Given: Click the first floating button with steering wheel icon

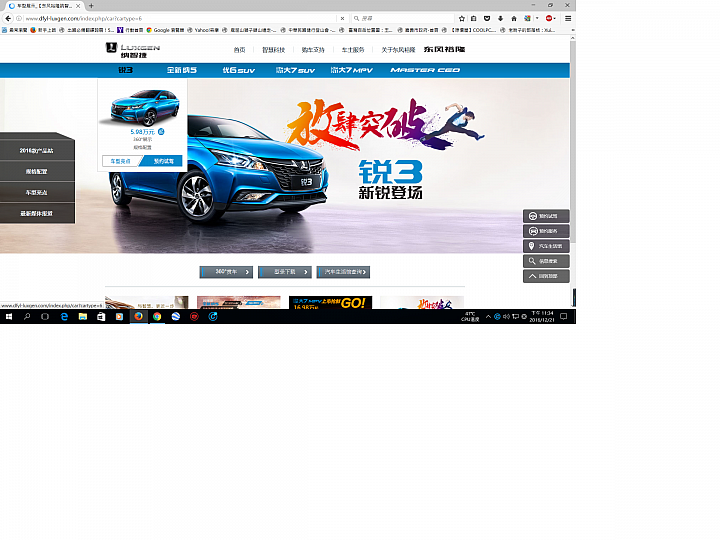Looking at the screenshot, I should 546,216.
